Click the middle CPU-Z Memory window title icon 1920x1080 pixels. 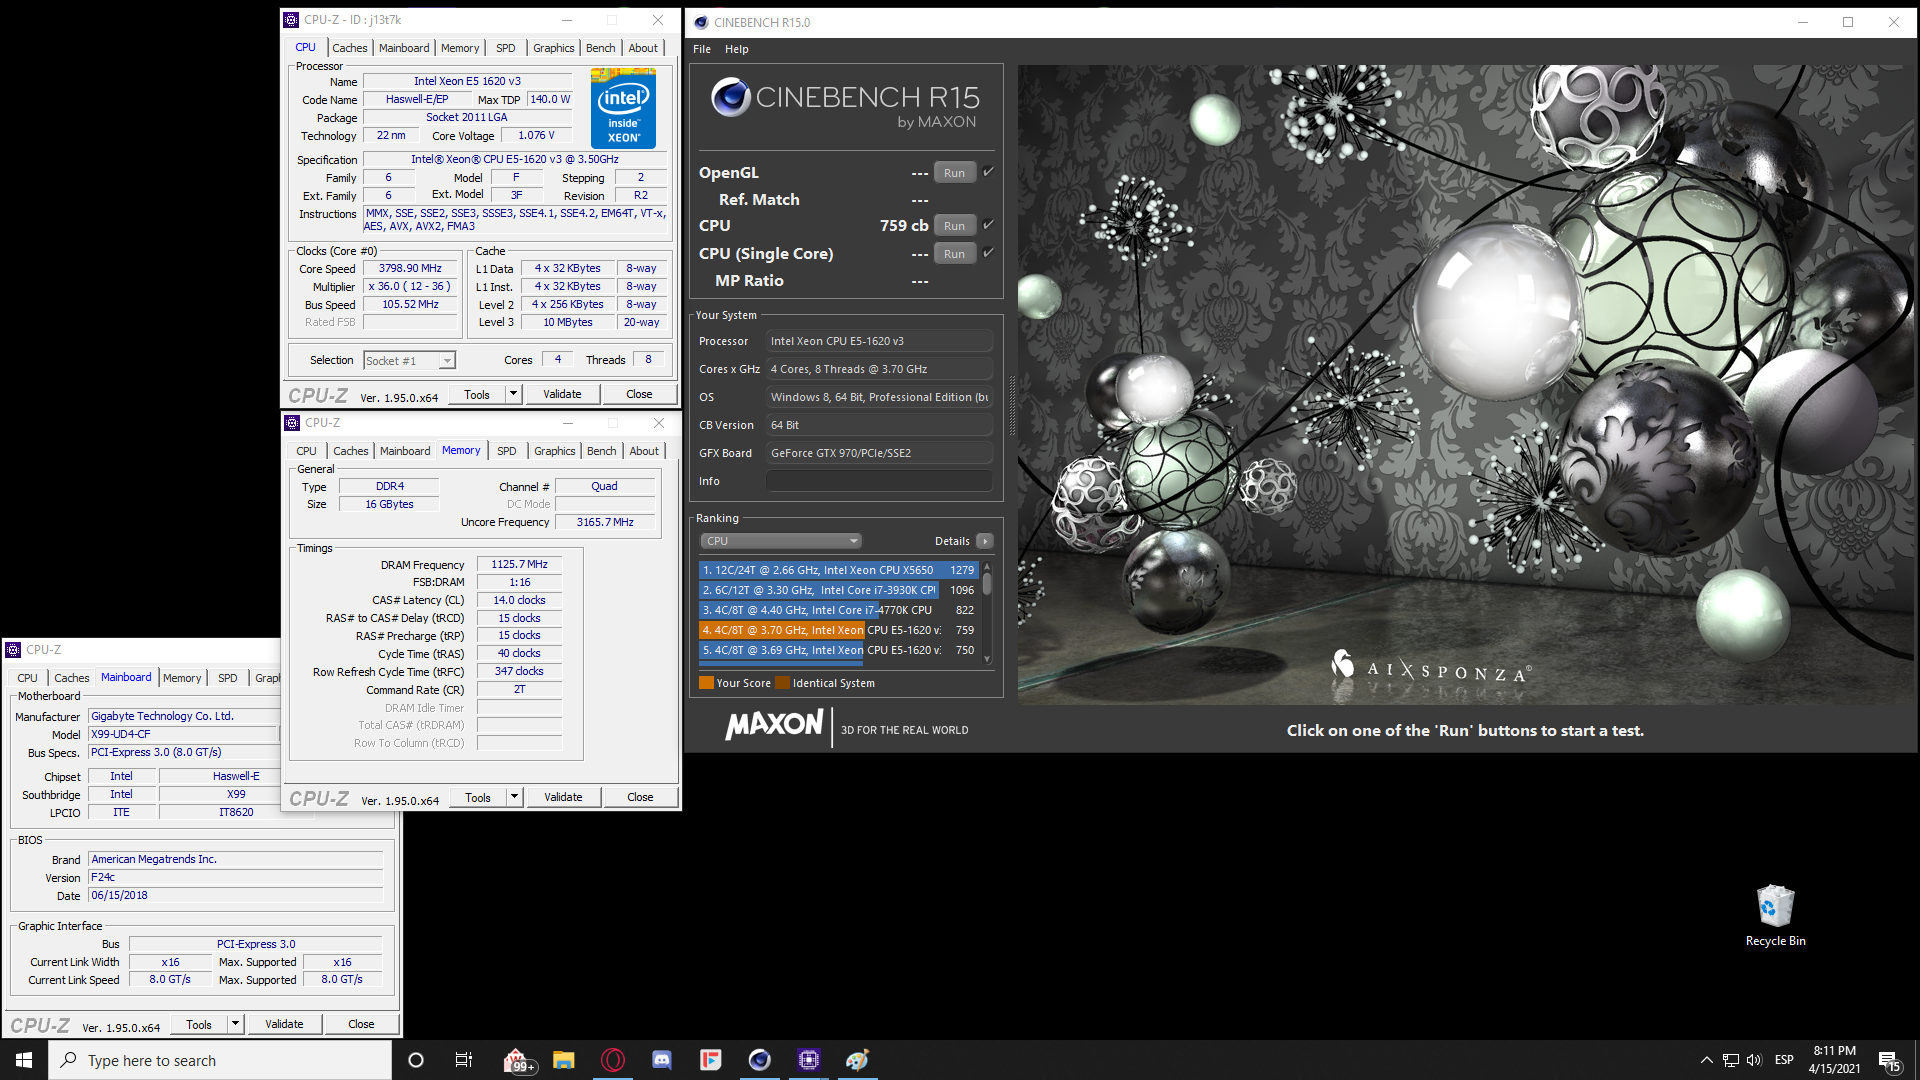coord(292,423)
